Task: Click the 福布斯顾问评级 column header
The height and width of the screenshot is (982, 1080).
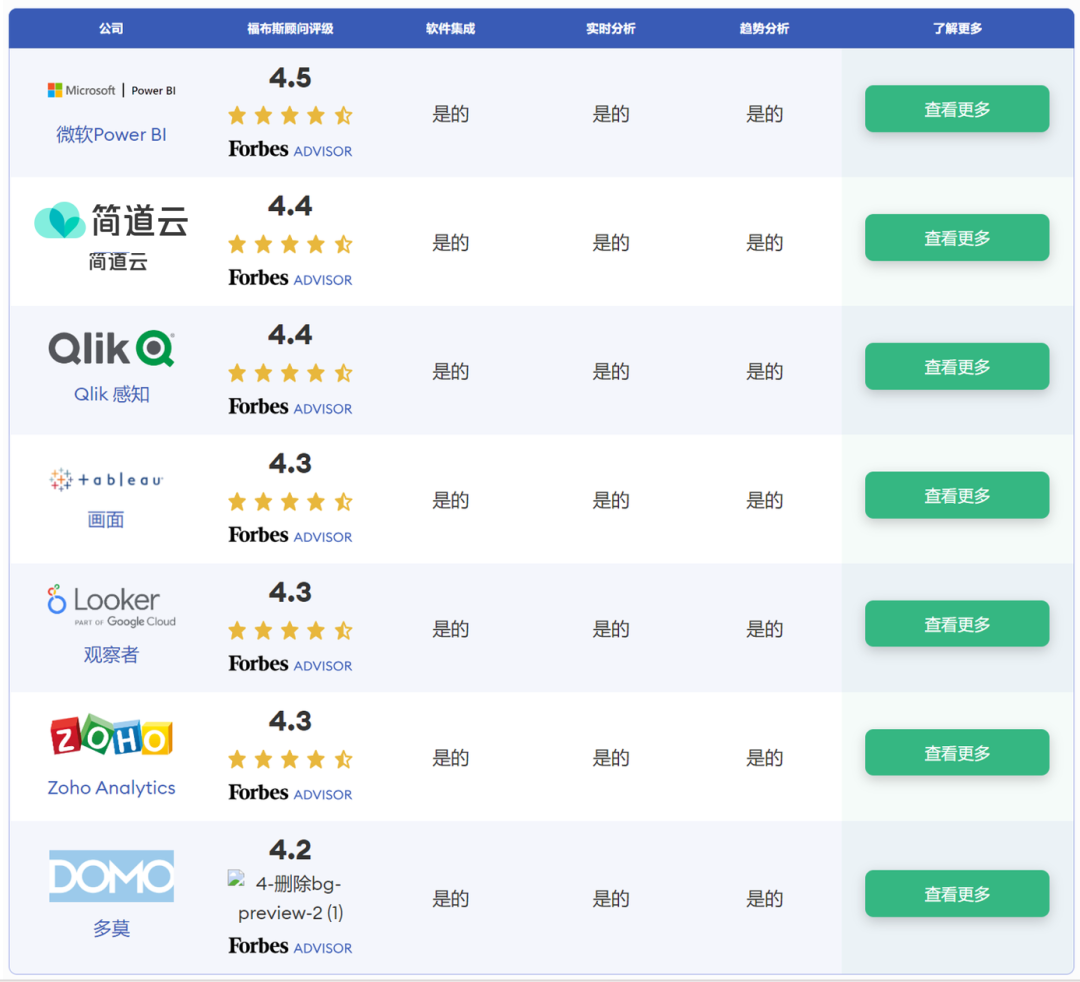Action: pos(290,28)
